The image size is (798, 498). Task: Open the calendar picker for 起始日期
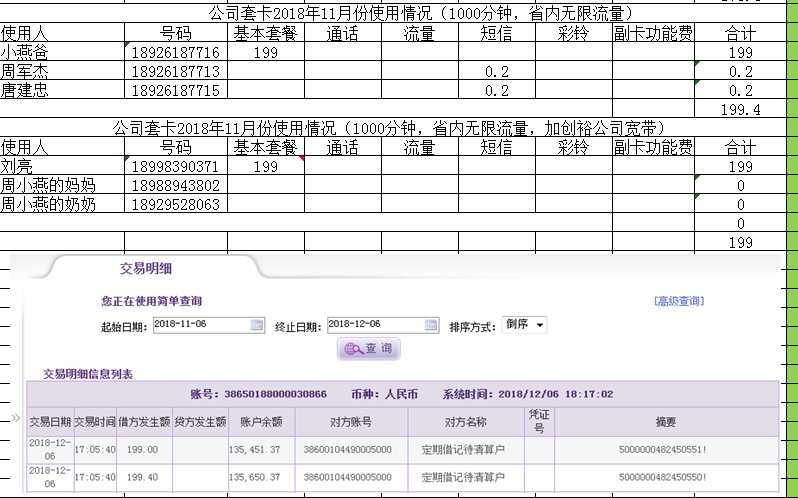pos(257,325)
